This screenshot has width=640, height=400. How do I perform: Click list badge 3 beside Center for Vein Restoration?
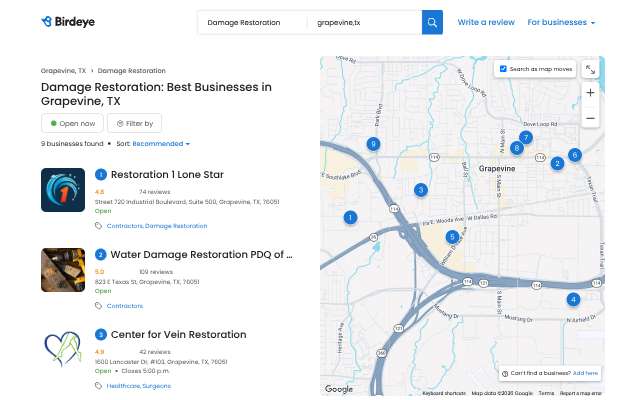(x=101, y=335)
